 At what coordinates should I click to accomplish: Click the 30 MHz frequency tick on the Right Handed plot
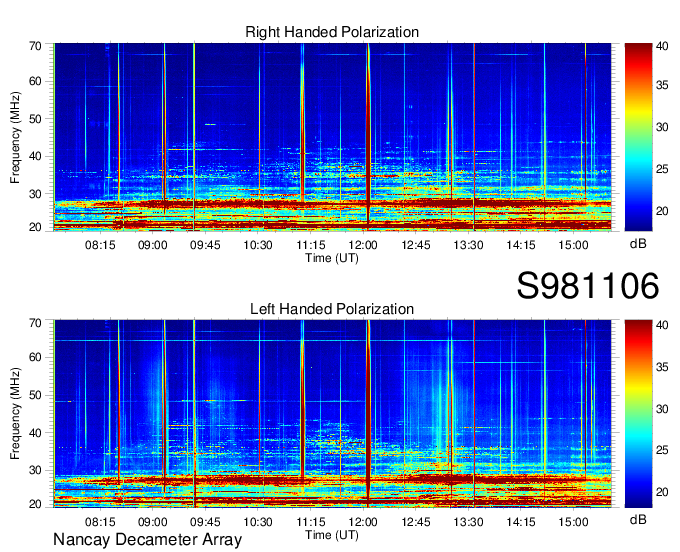point(35,194)
